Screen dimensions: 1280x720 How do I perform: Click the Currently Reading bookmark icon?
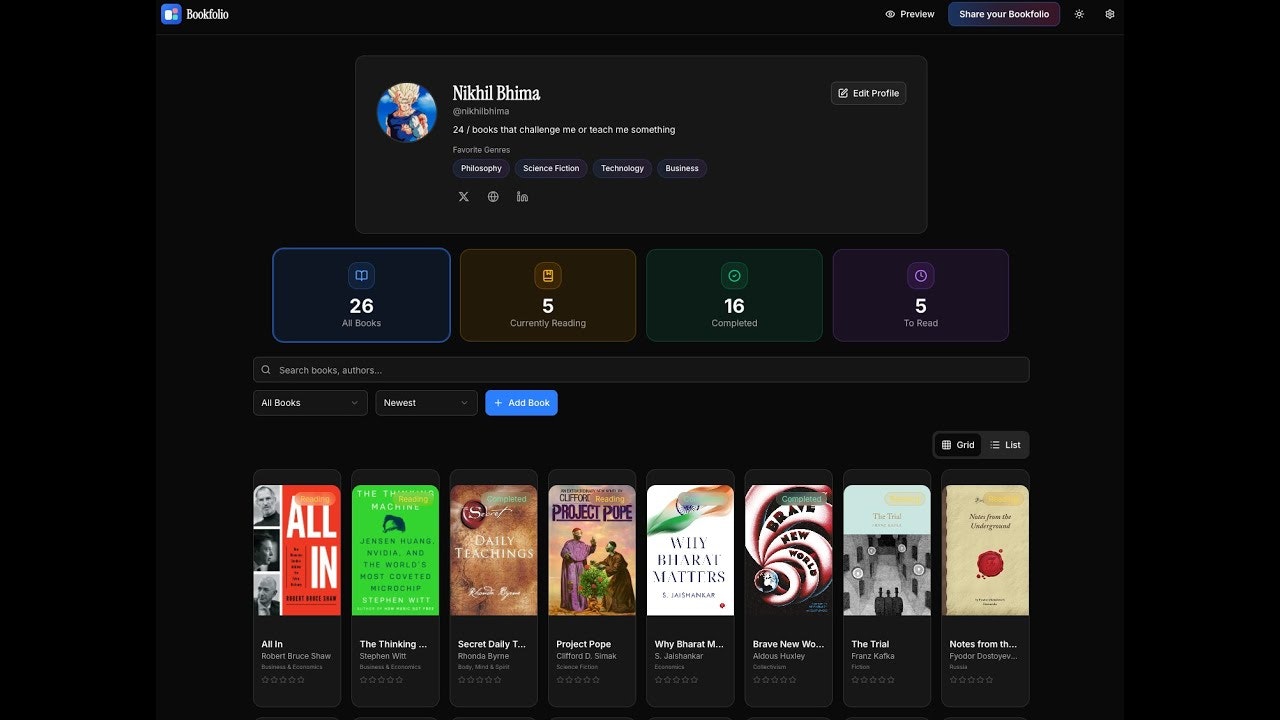click(x=547, y=275)
